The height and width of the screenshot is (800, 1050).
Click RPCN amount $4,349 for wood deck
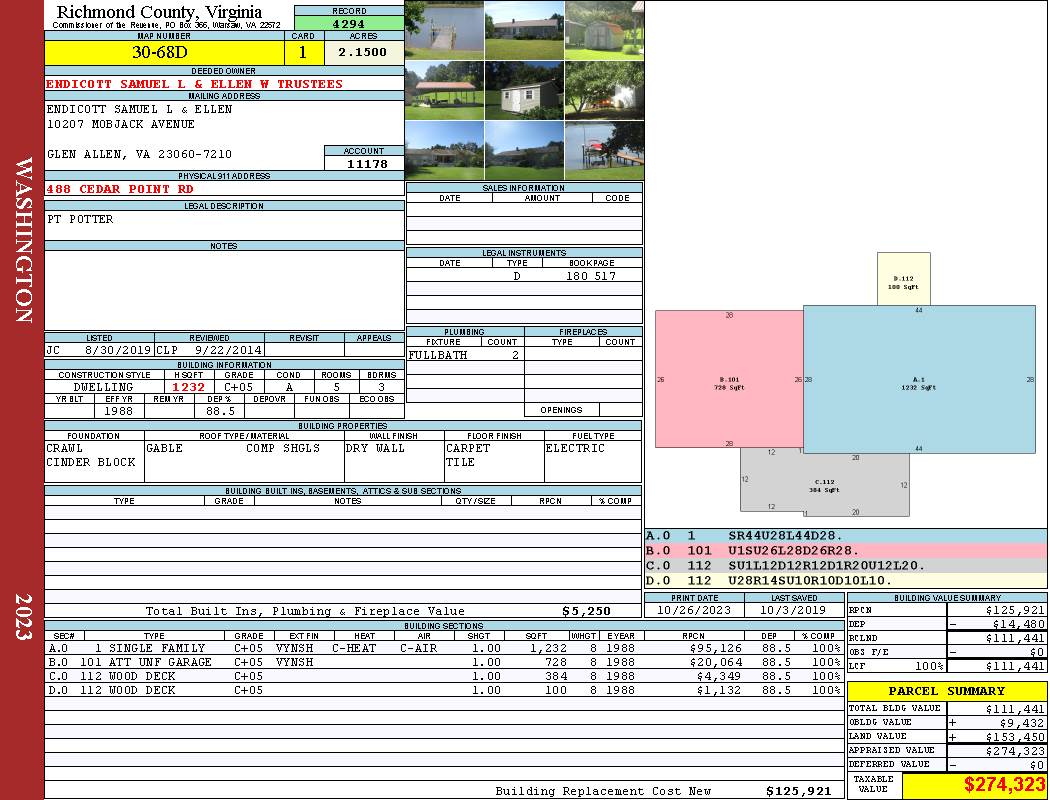(x=719, y=676)
